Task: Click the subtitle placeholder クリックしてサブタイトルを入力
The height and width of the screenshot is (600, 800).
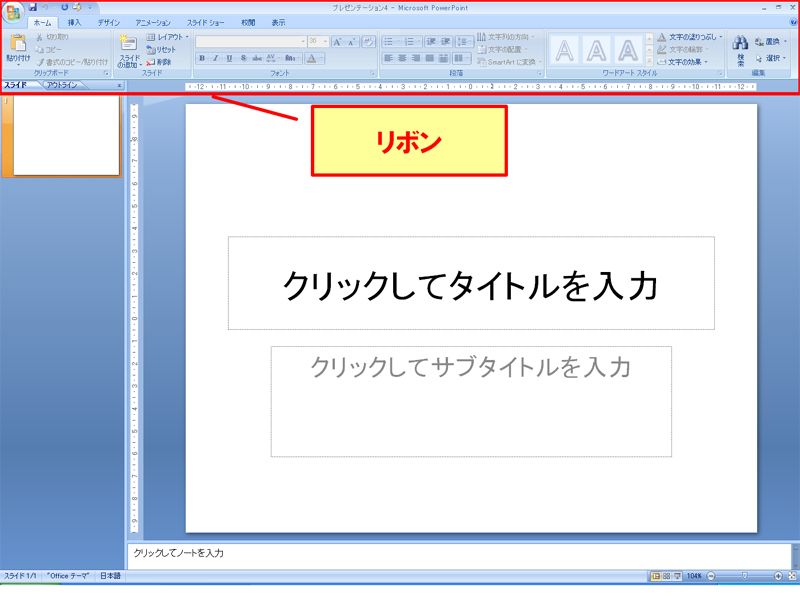Action: (x=471, y=402)
